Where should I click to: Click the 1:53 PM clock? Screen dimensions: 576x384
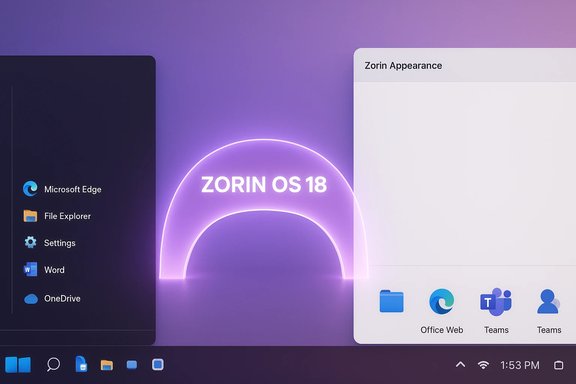520,365
